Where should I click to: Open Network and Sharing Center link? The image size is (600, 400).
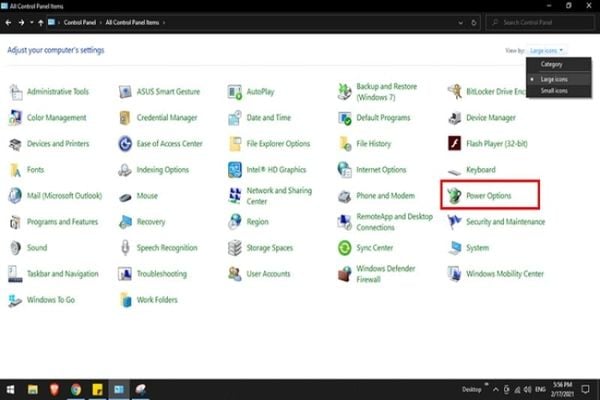[279, 196]
